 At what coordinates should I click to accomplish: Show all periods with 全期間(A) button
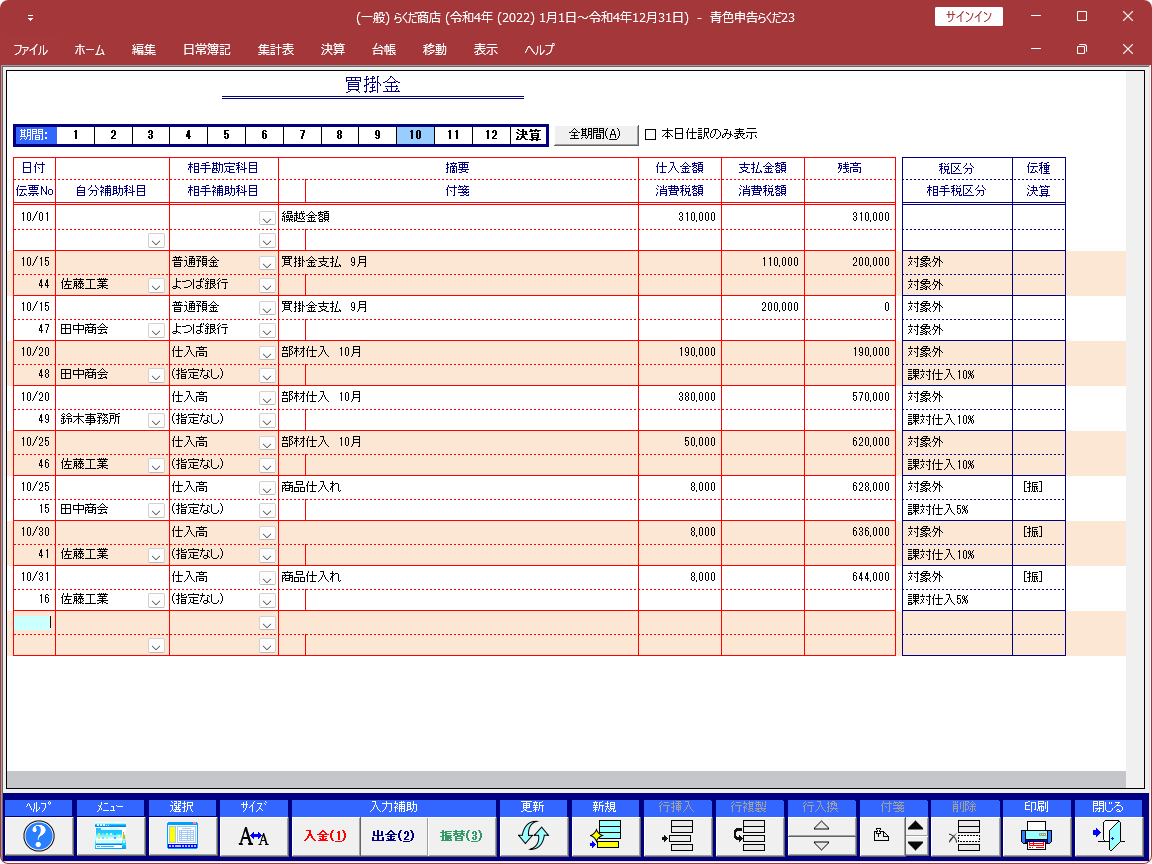coord(596,134)
